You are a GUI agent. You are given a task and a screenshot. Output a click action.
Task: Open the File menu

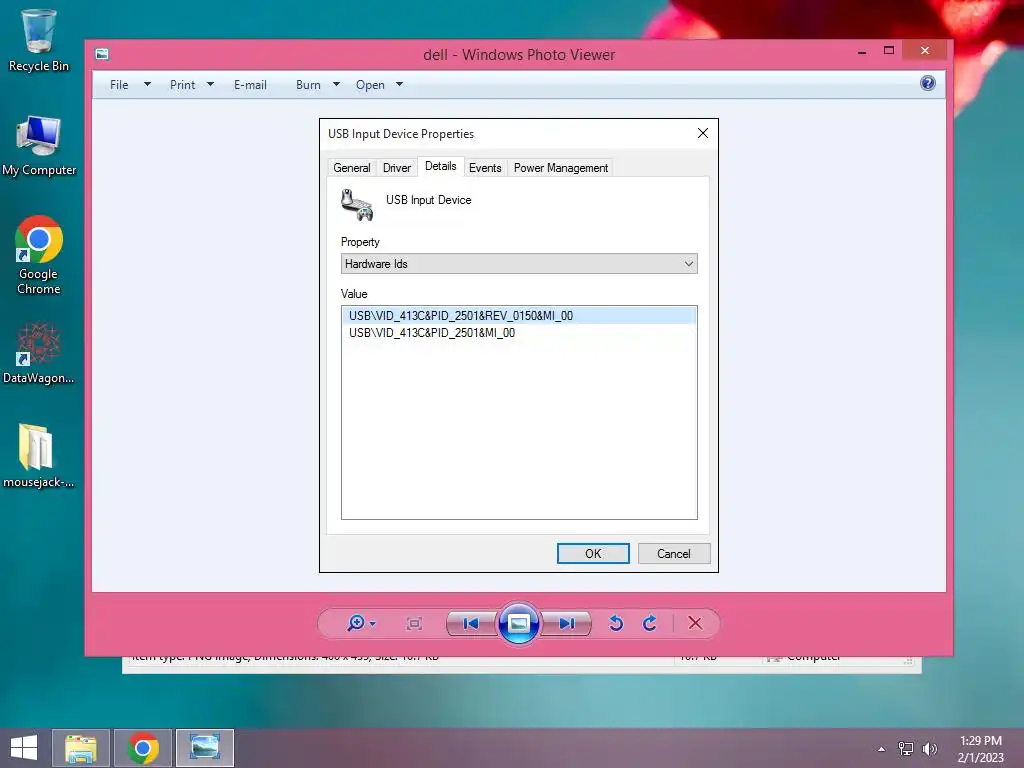pyautogui.click(x=119, y=85)
